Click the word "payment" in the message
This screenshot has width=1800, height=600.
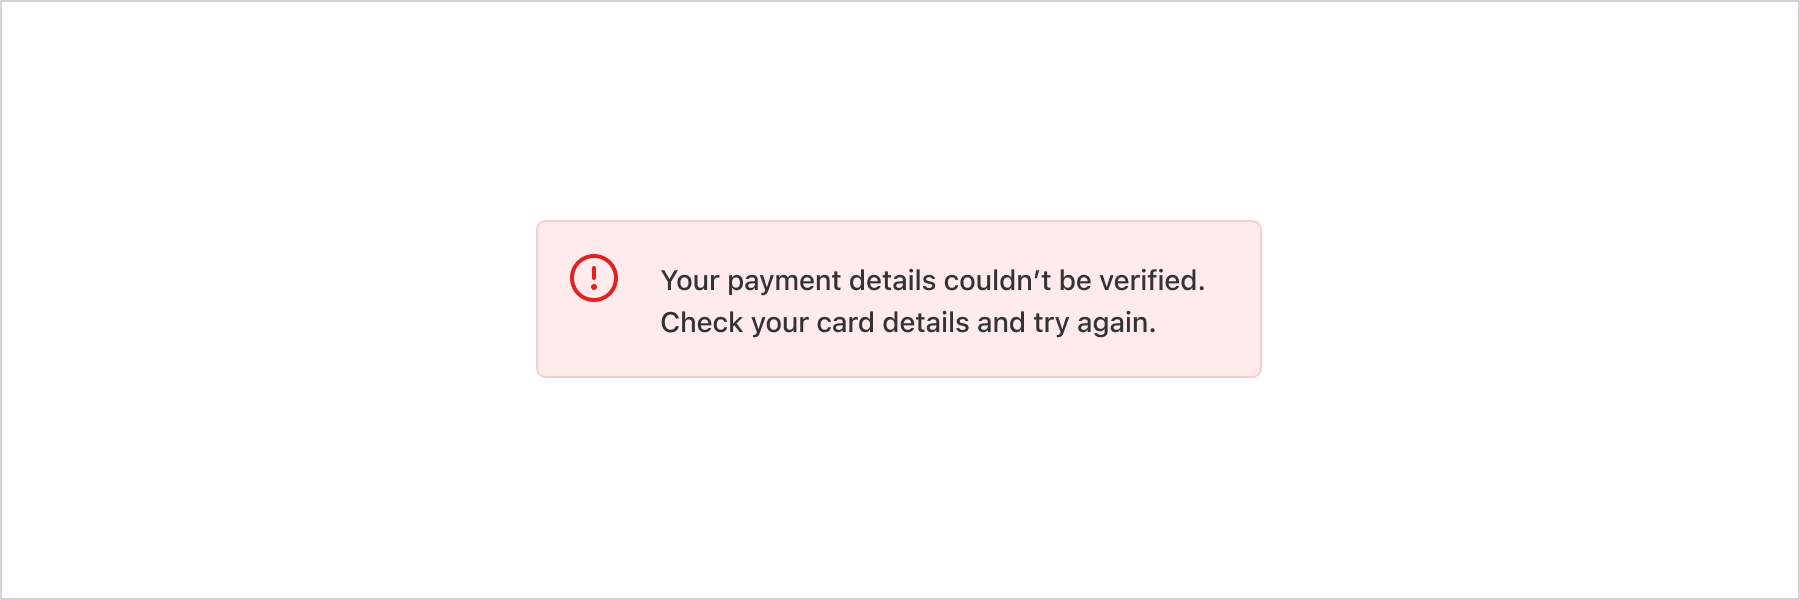783,281
